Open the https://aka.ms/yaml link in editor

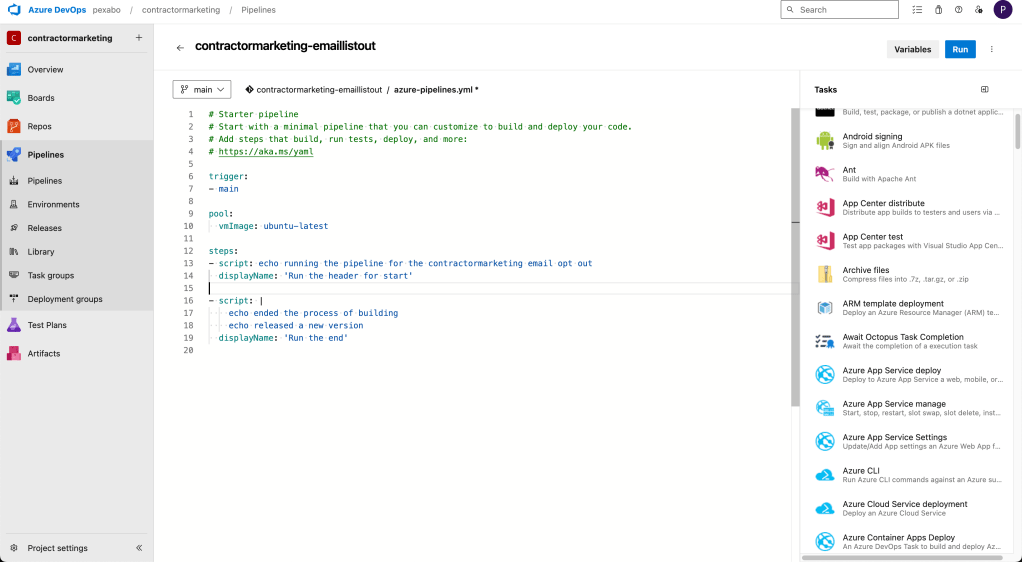pos(266,151)
